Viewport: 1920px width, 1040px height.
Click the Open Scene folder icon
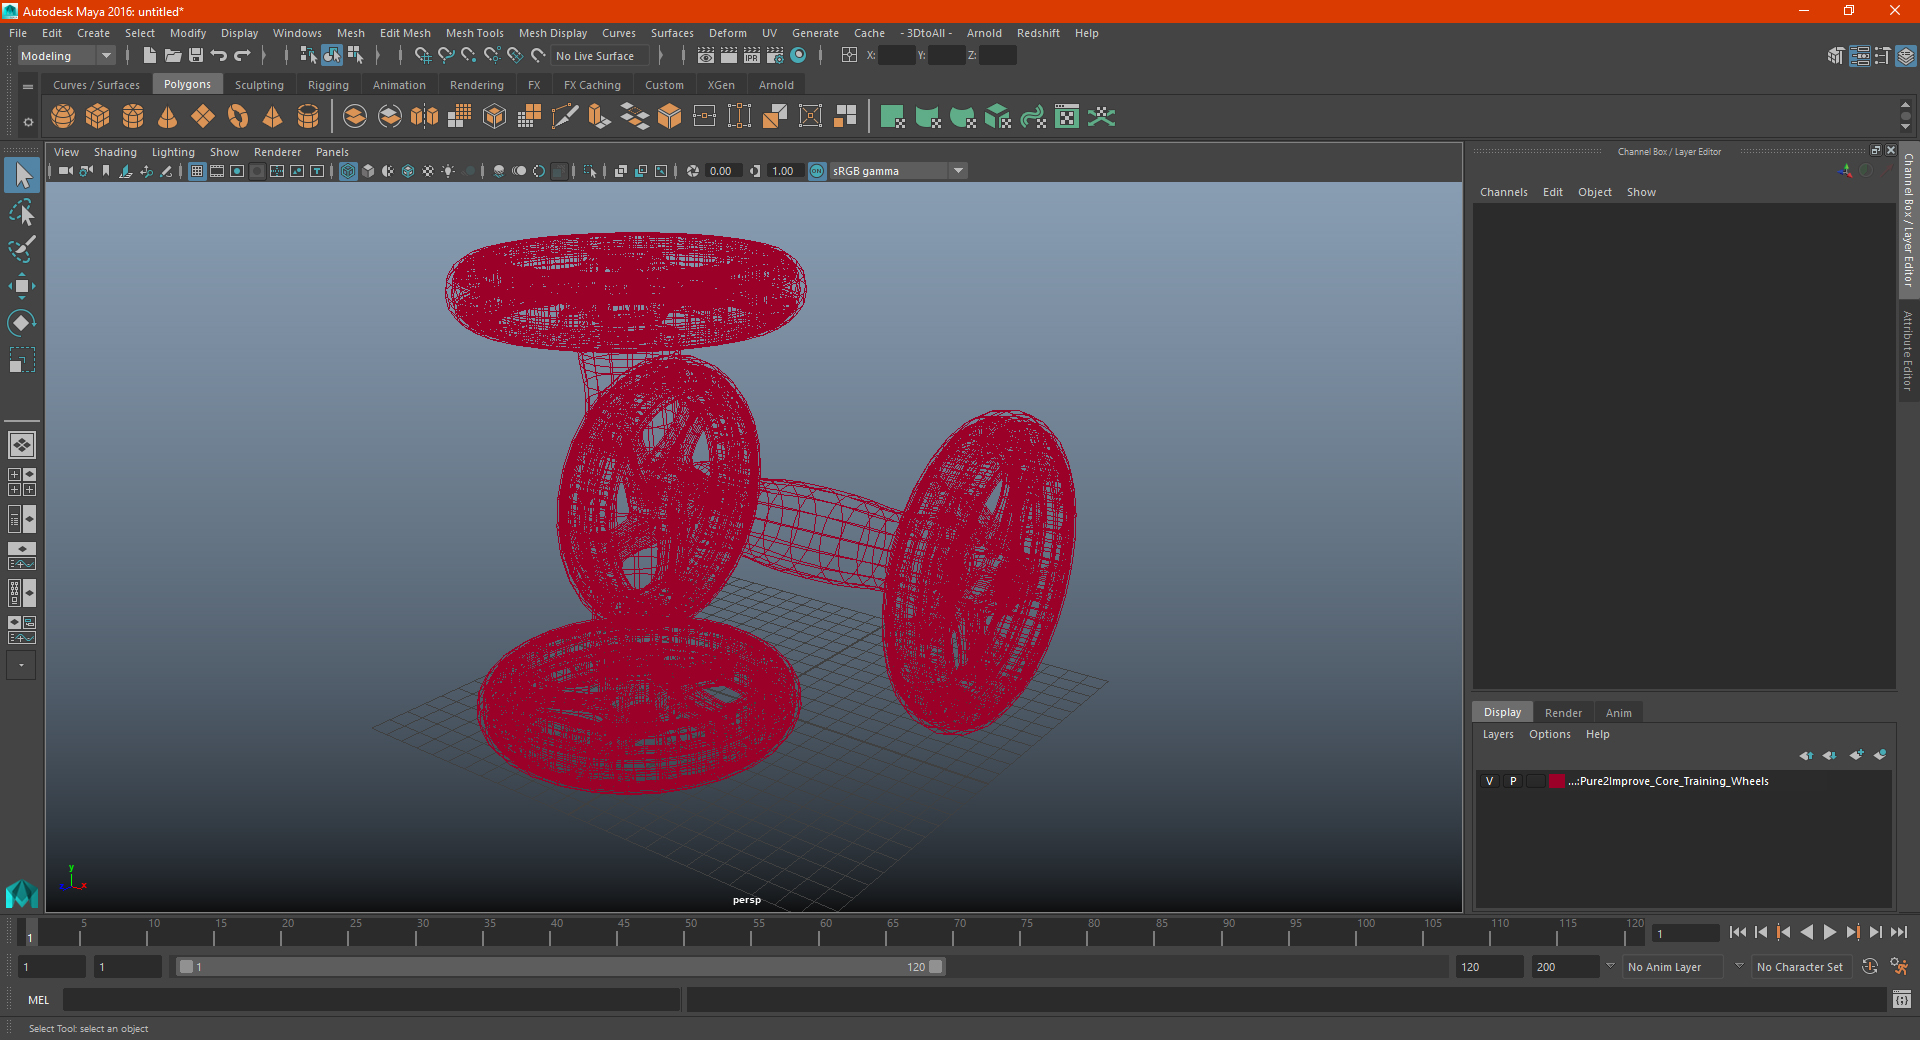point(173,56)
